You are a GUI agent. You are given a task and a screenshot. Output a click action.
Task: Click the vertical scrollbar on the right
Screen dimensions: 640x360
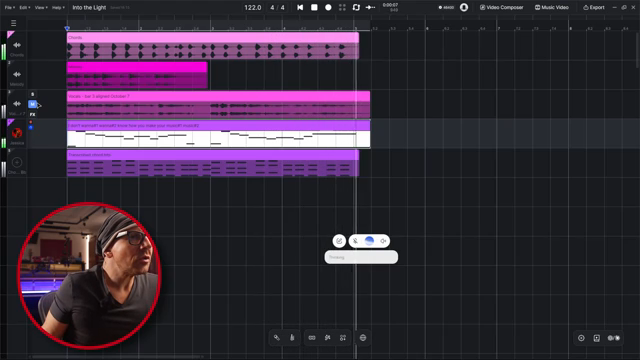coord(637,49)
